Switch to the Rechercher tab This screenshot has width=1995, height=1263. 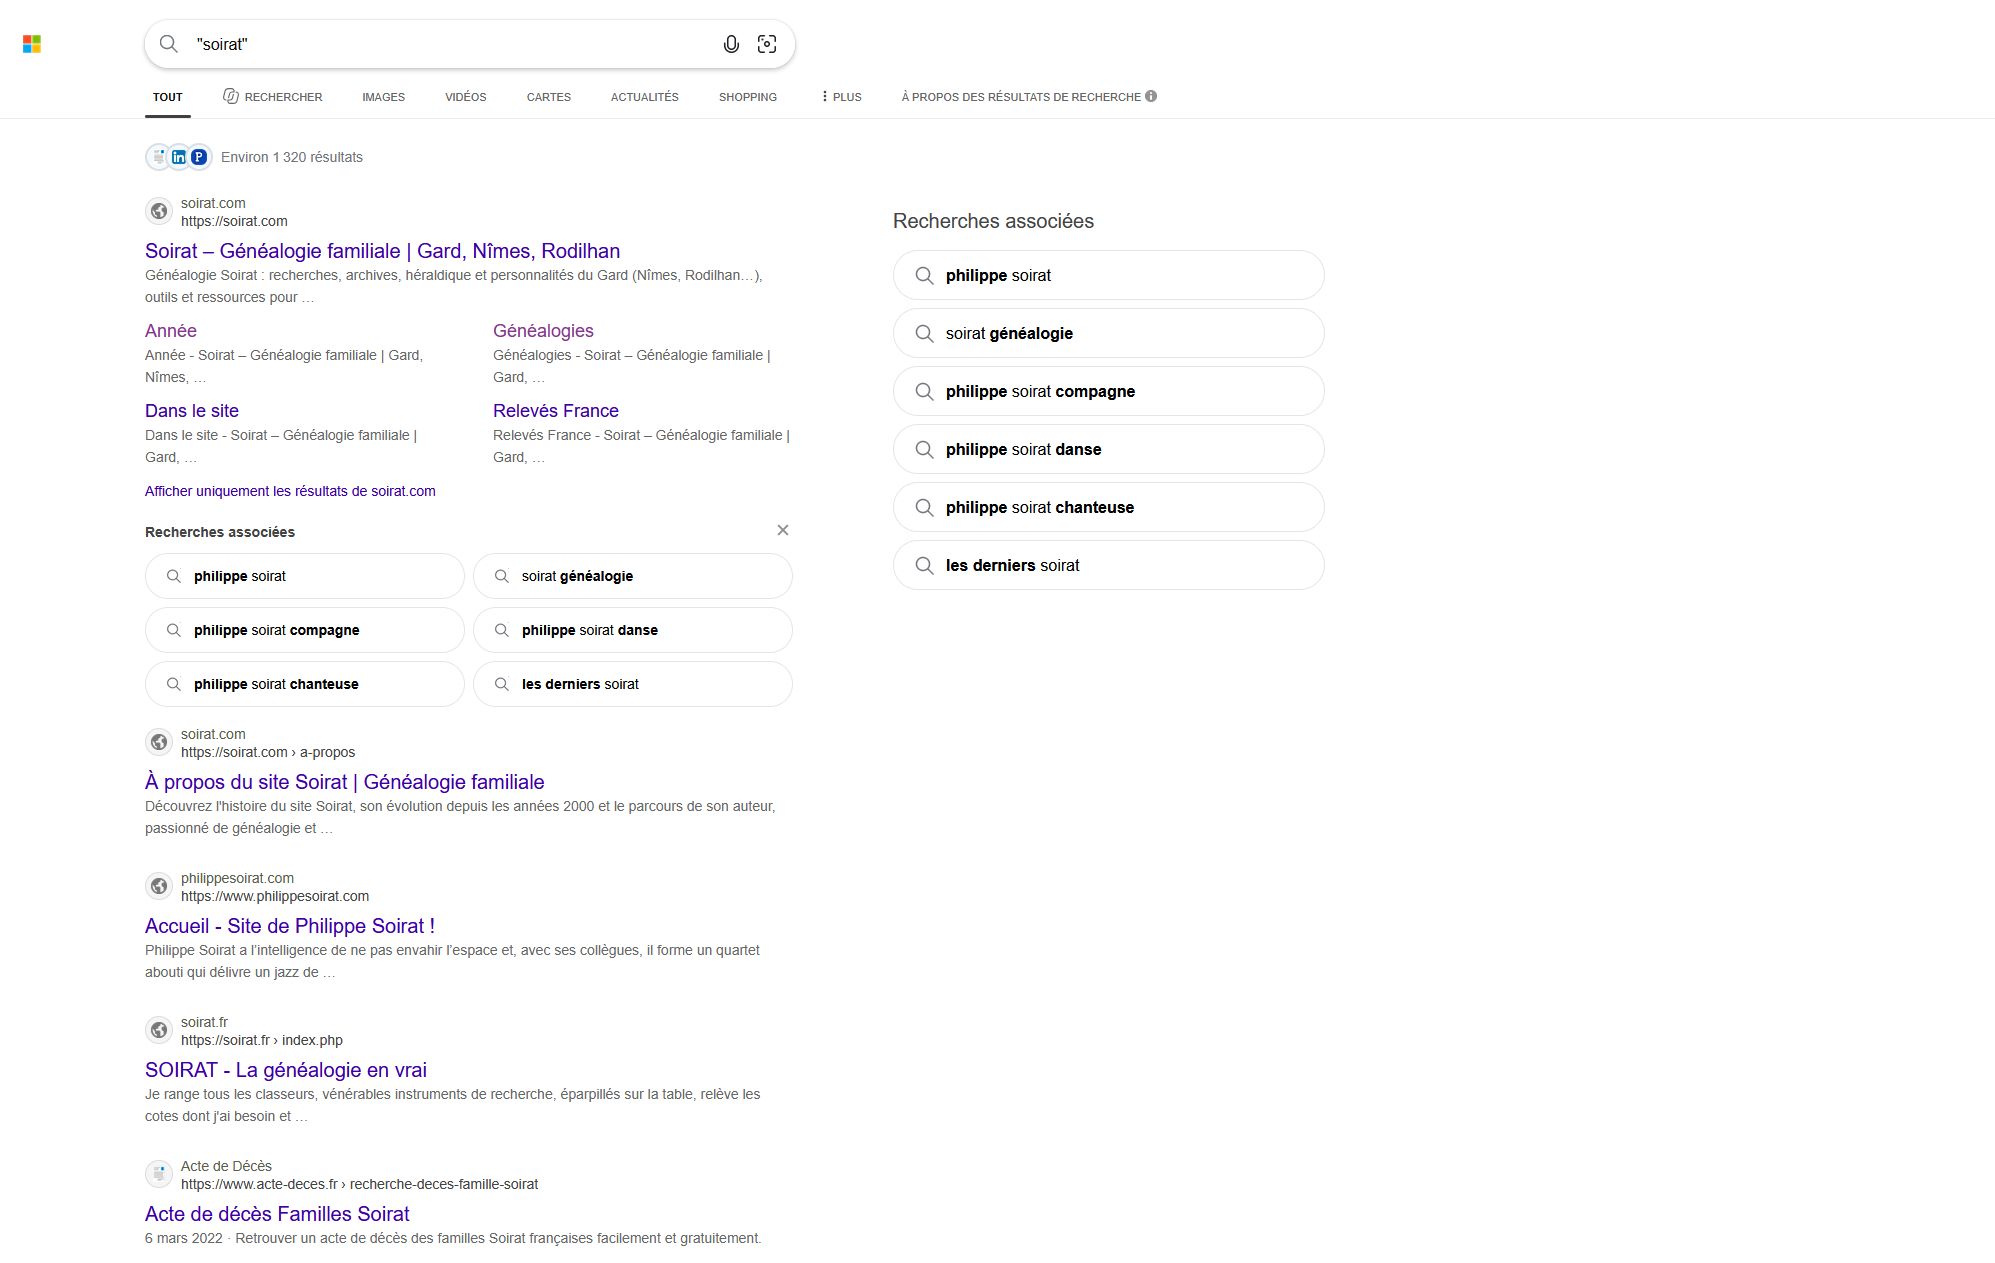tap(273, 97)
